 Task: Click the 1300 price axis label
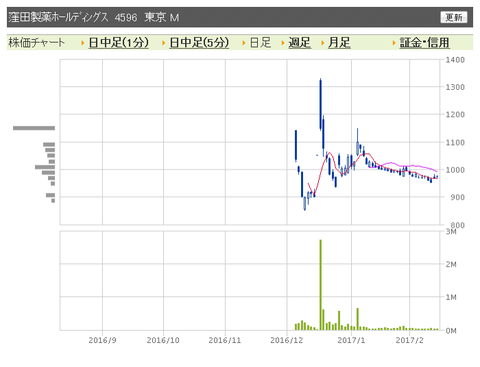[455, 87]
